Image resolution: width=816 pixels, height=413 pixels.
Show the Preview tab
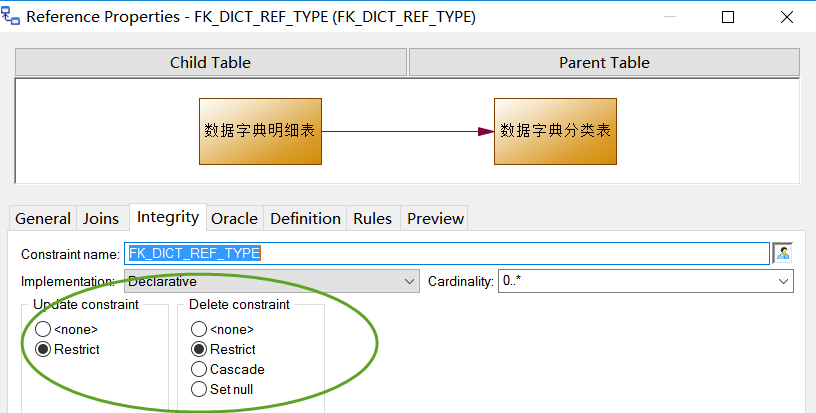click(x=435, y=218)
